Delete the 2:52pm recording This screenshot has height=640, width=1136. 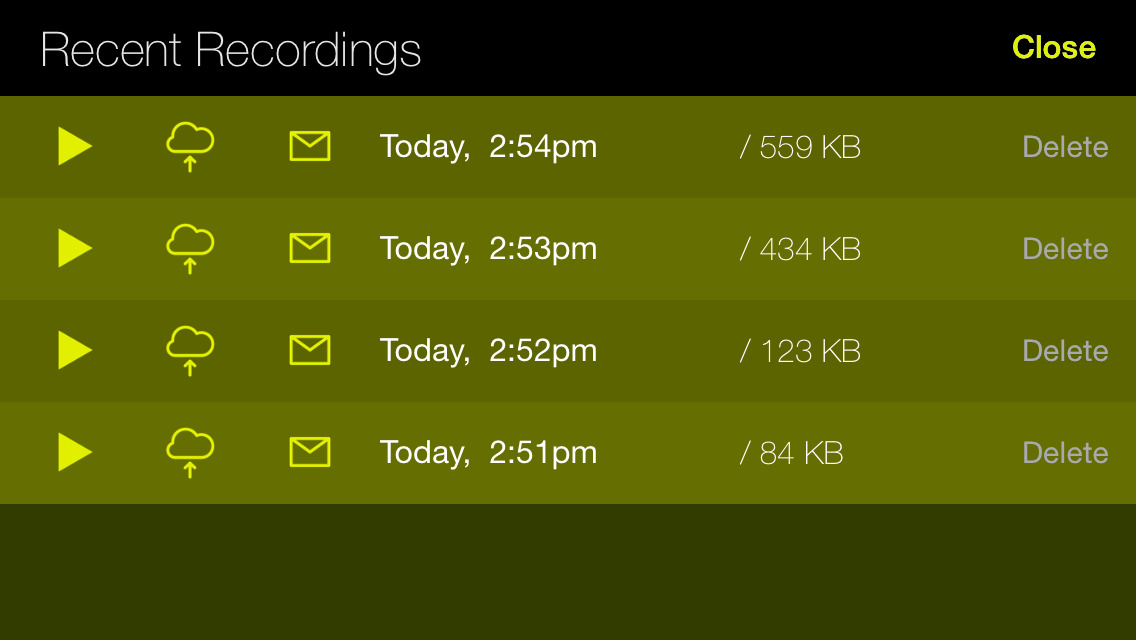[1065, 352]
